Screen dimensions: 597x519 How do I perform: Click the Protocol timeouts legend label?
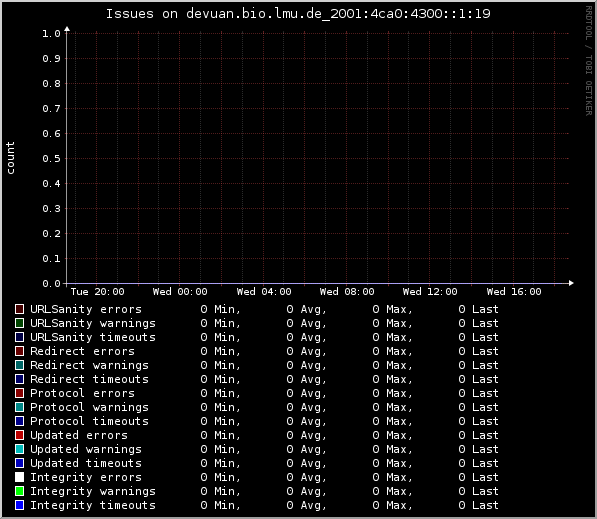(x=89, y=421)
